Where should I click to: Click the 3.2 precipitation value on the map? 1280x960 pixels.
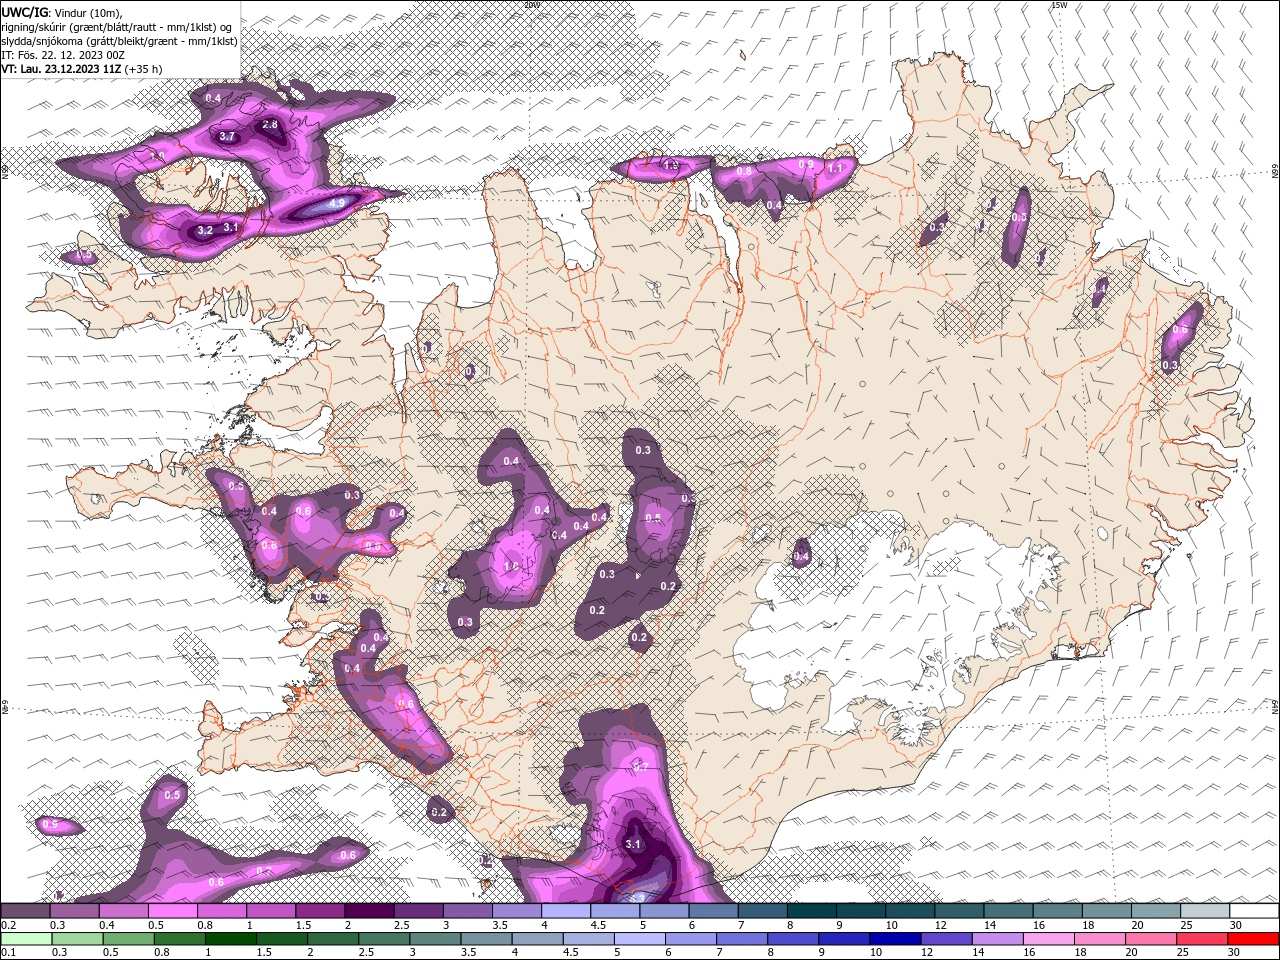tap(205, 230)
